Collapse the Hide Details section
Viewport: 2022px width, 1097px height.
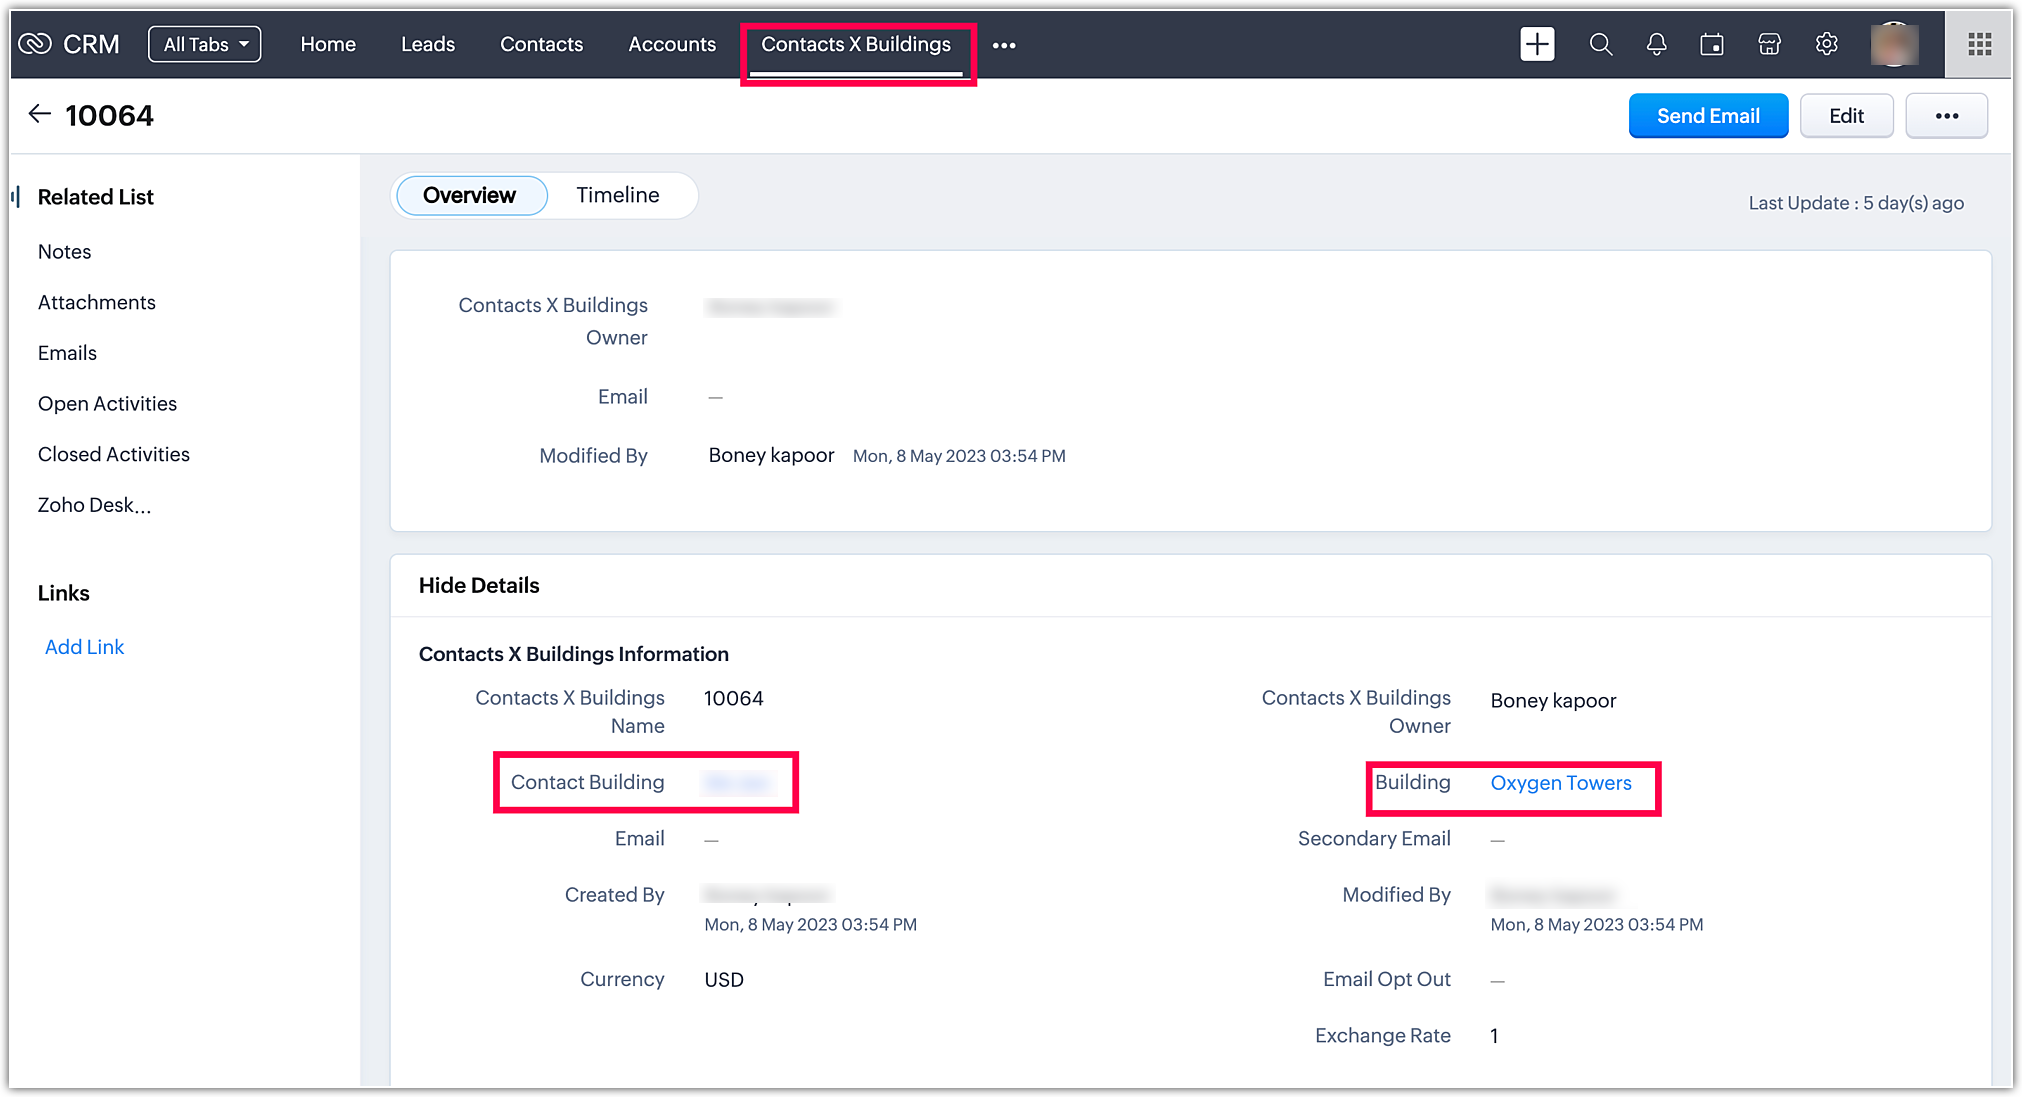coord(479,585)
